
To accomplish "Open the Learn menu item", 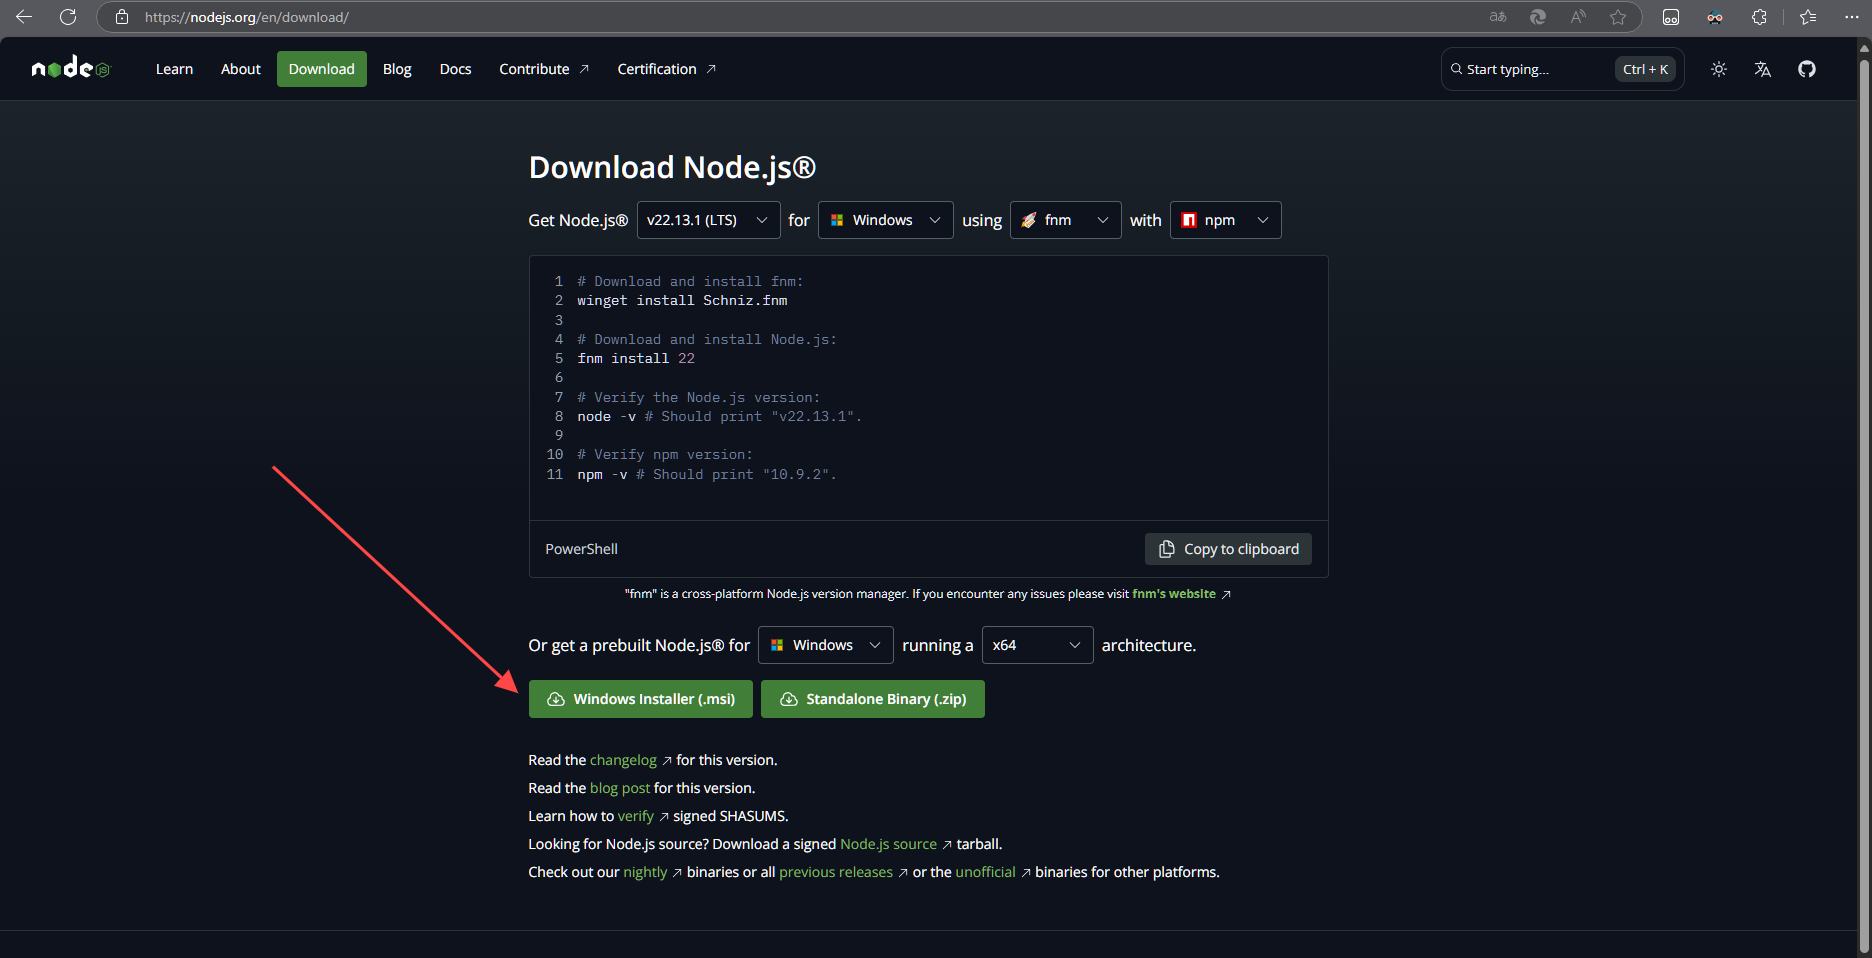I will pyautogui.click(x=174, y=69).
